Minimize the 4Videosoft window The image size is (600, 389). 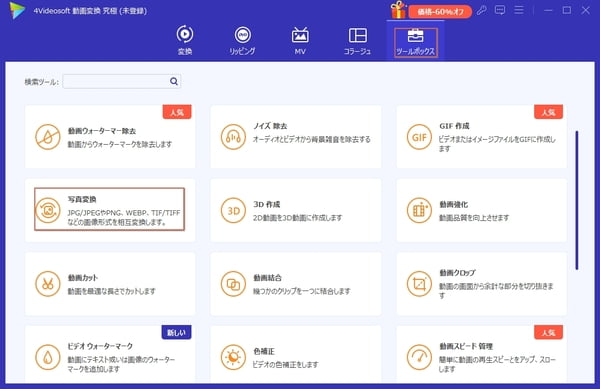[548, 10]
